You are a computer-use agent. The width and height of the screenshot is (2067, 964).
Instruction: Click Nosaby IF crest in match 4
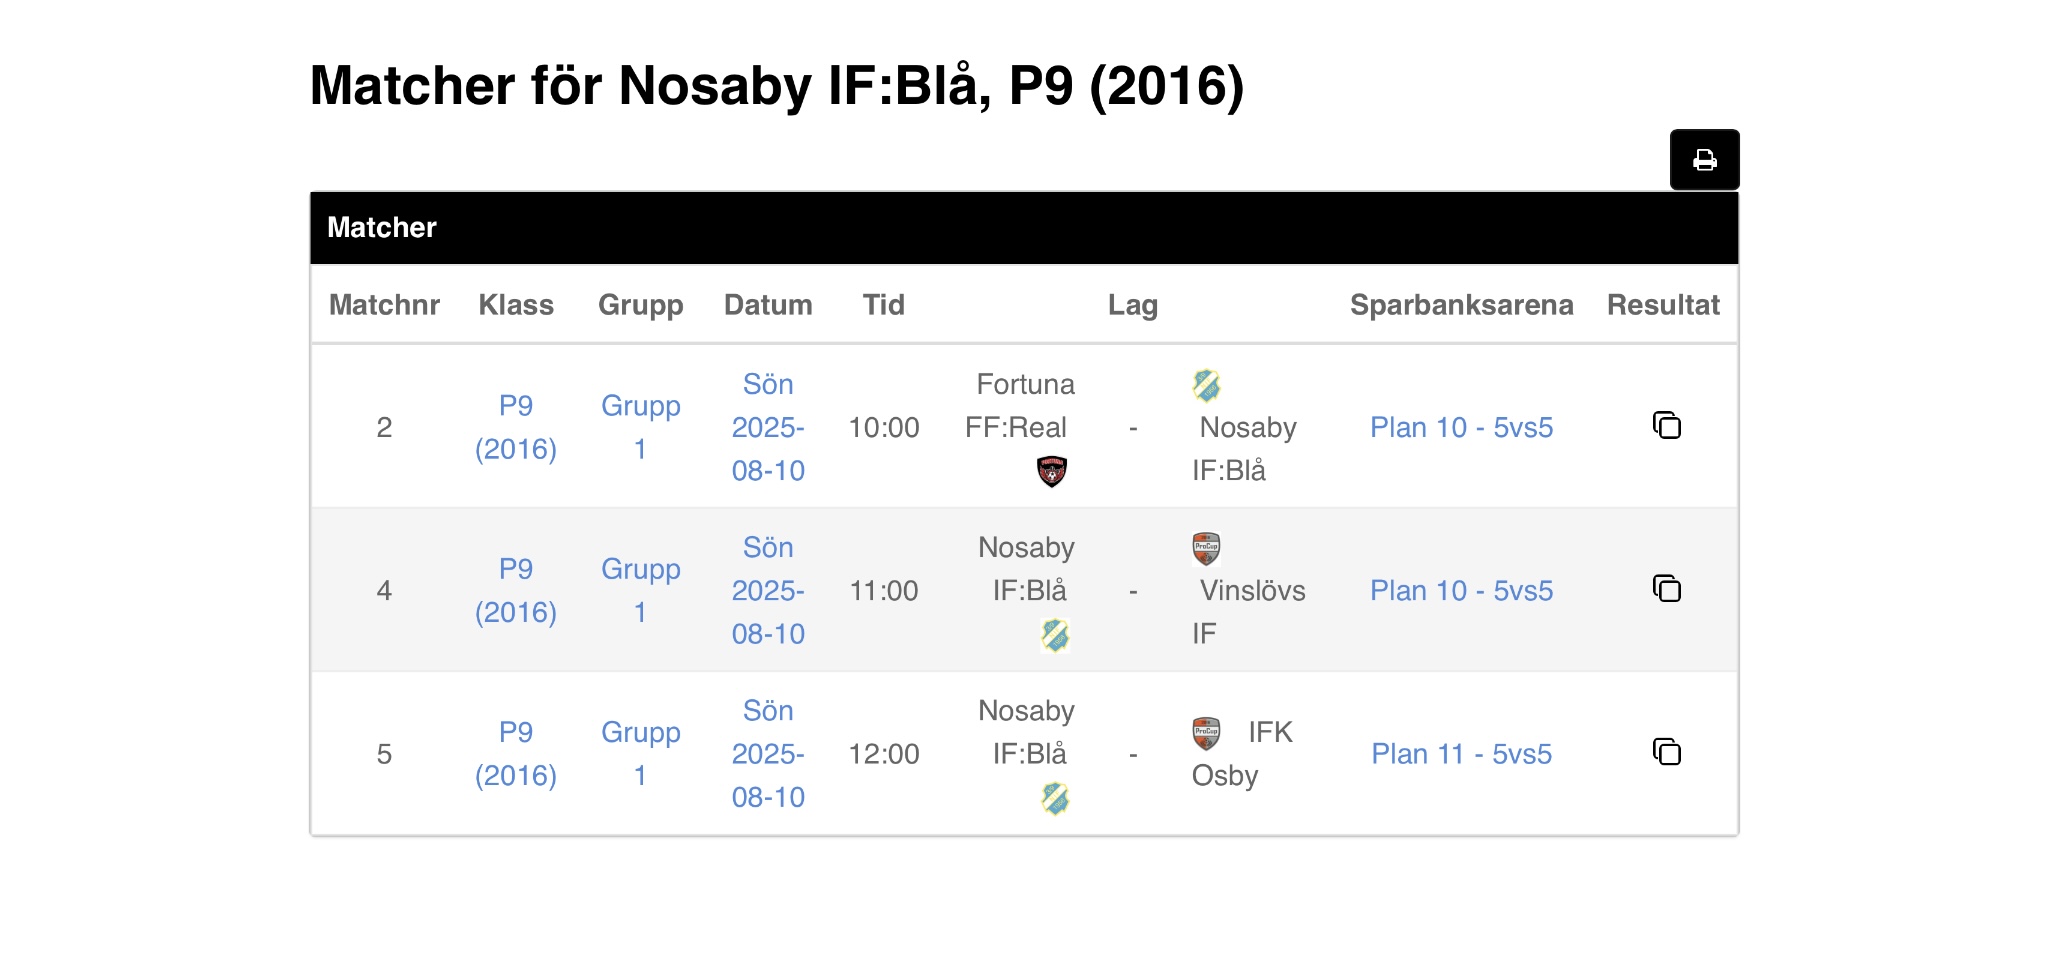point(1055,635)
